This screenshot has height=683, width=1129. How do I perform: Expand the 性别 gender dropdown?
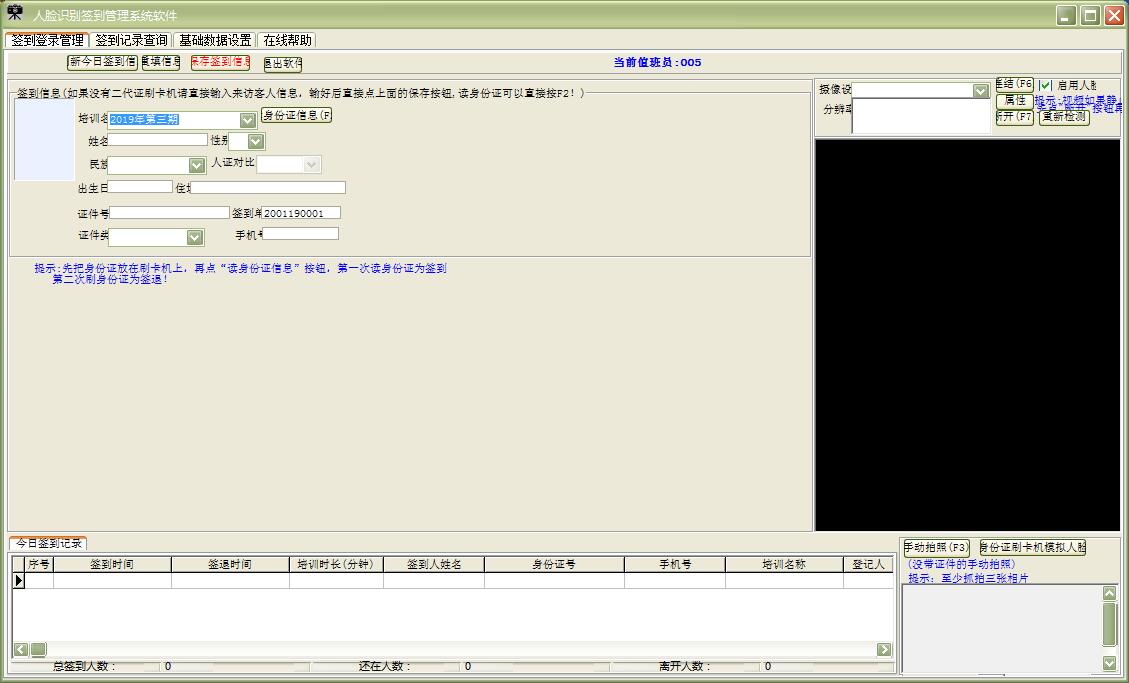255,142
